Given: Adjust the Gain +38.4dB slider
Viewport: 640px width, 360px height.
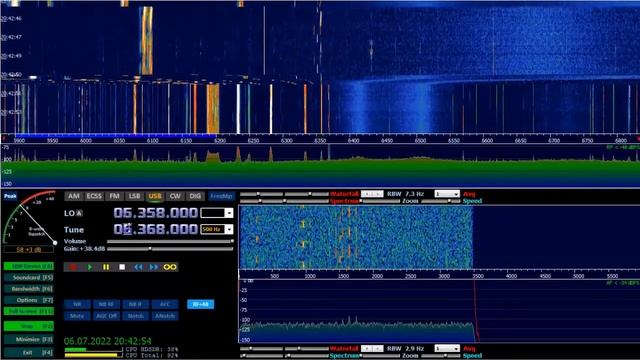Looking at the screenshot, I should click(x=170, y=249).
